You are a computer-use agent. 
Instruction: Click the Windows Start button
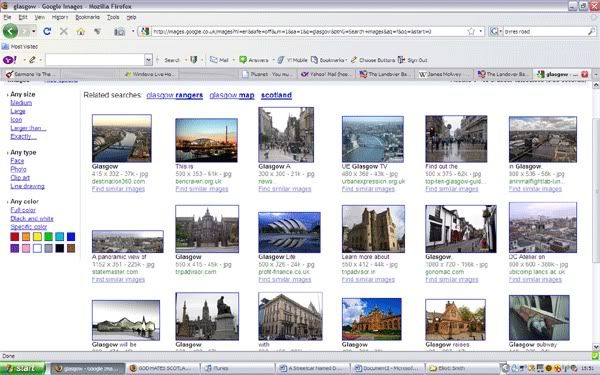[22, 368]
